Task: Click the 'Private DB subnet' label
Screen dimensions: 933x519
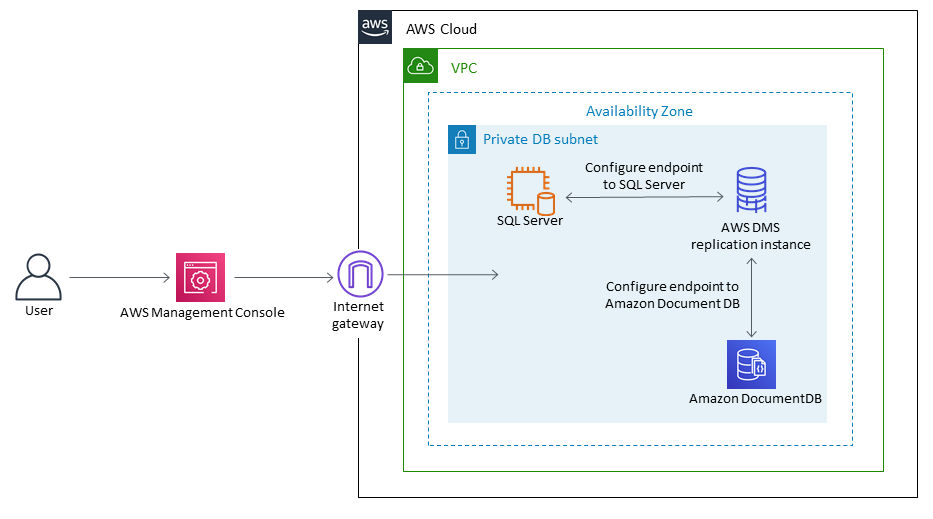Action: [540, 139]
